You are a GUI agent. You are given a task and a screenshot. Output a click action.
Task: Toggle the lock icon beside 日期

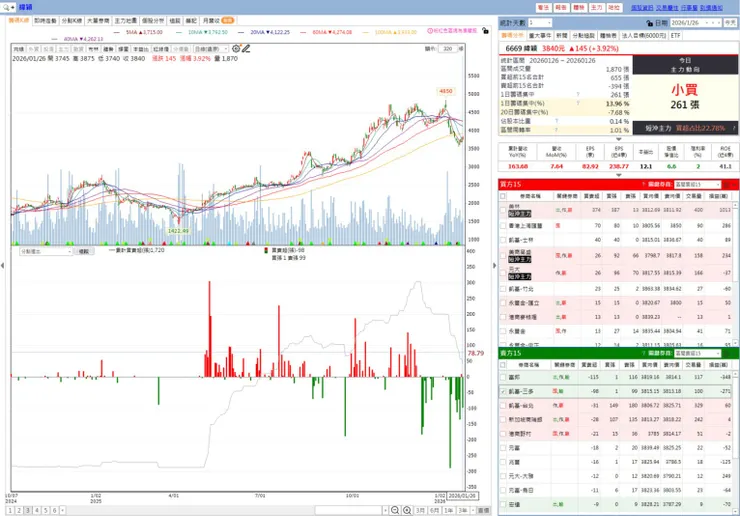649,23
